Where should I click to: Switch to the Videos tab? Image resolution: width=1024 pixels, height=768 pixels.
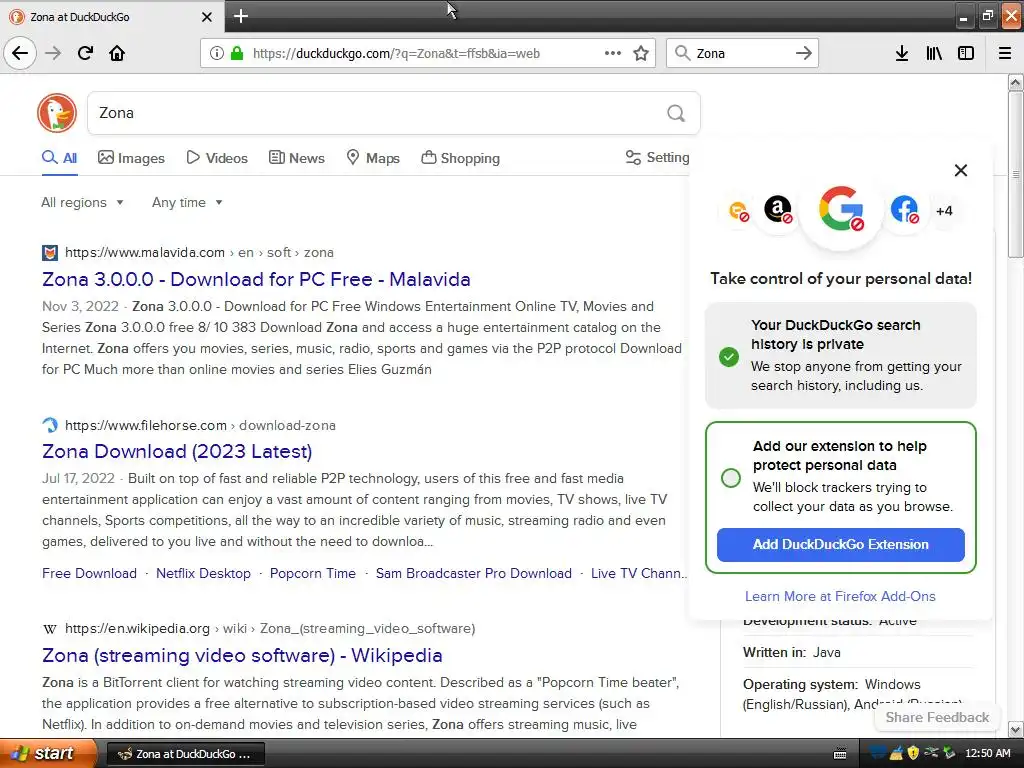[x=217, y=158]
